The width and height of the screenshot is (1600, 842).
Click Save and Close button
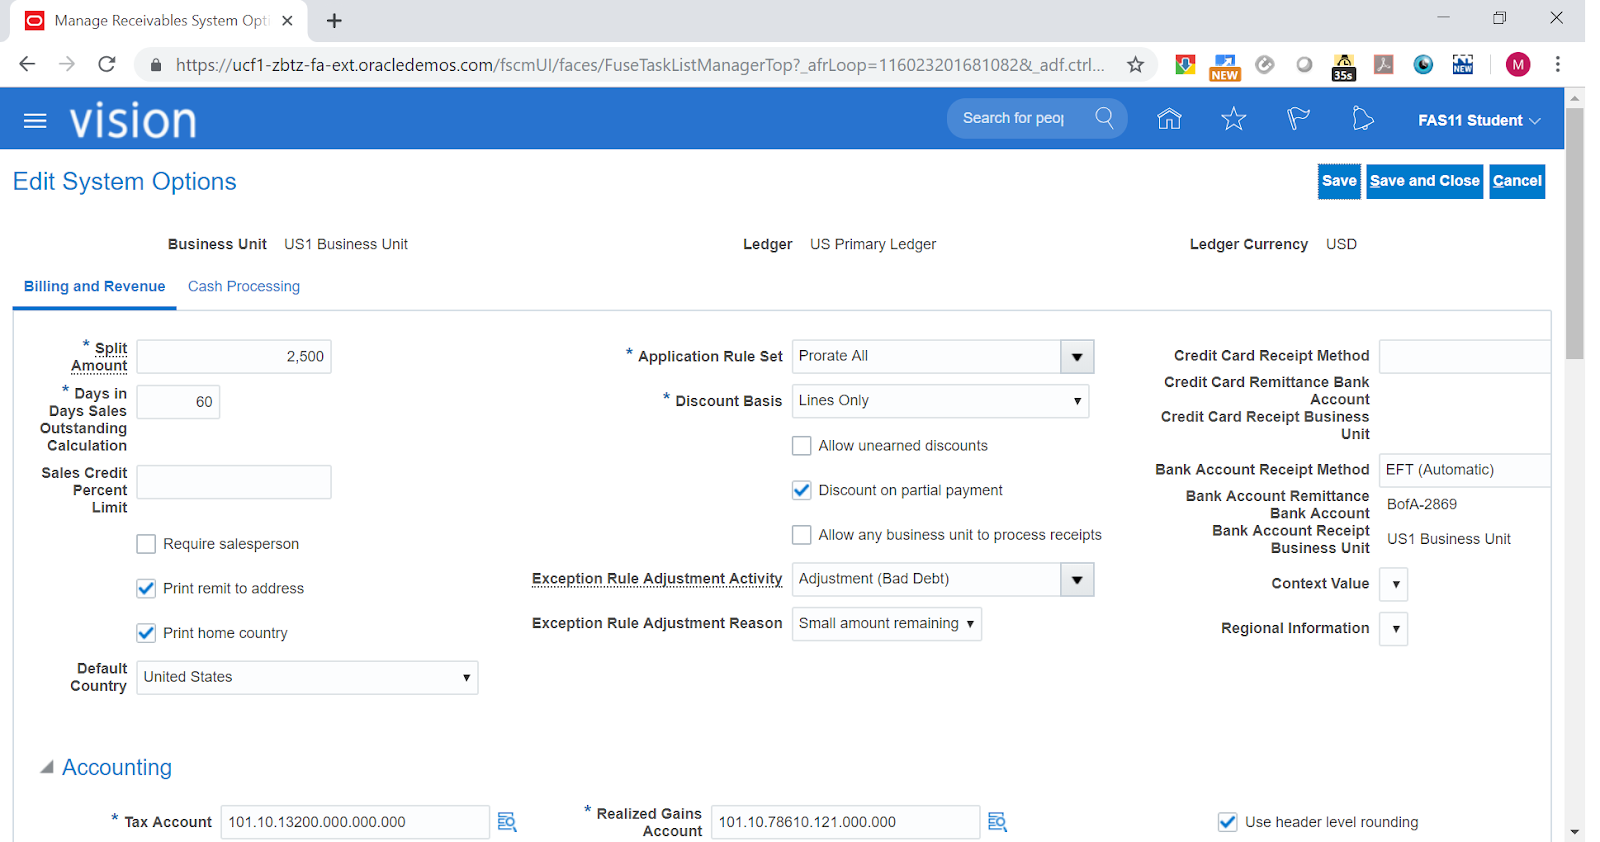(x=1424, y=181)
